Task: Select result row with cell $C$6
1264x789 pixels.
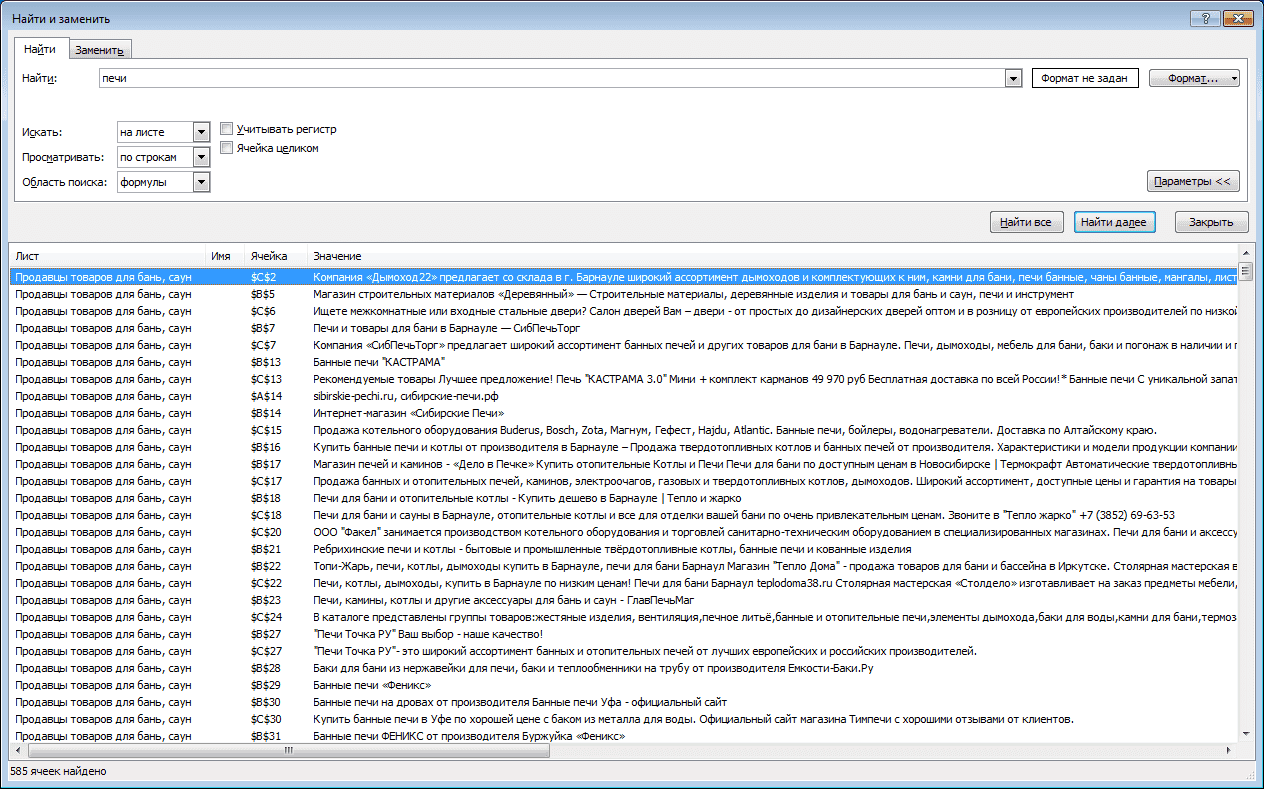Action: coord(624,311)
